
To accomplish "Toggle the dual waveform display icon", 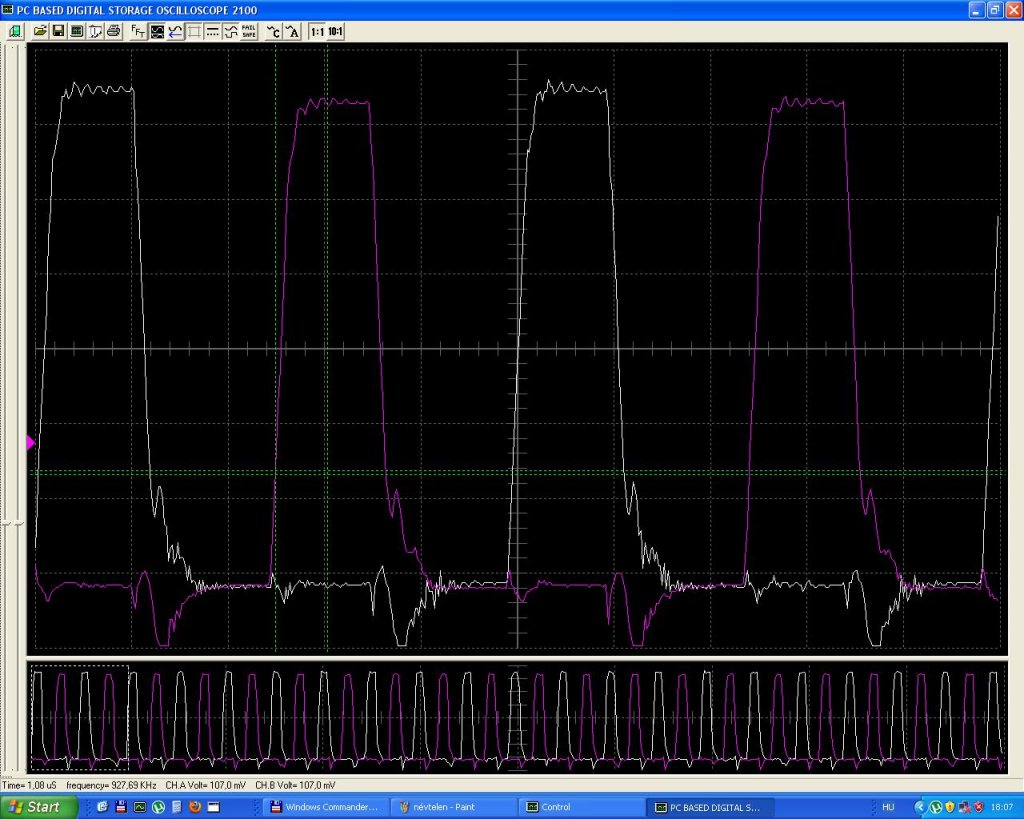I will (157, 31).
